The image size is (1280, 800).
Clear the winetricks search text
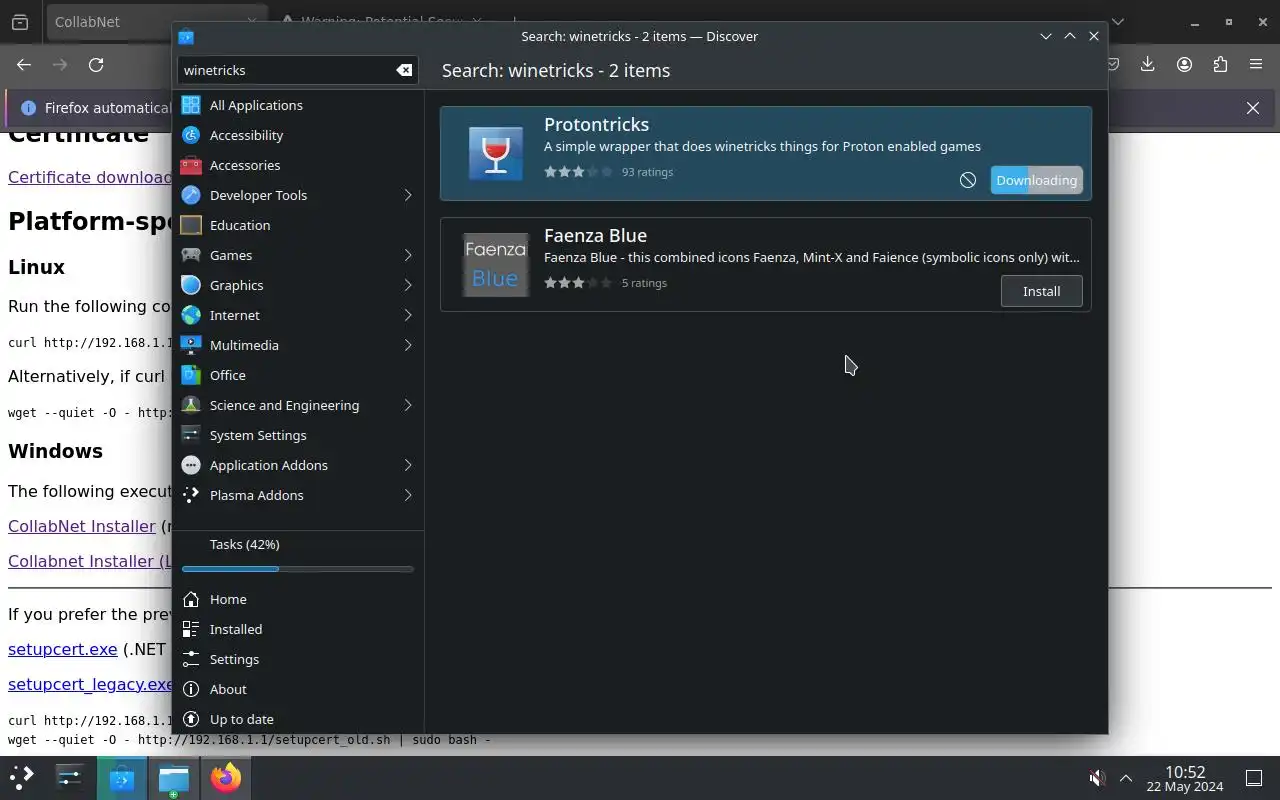pyautogui.click(x=404, y=70)
